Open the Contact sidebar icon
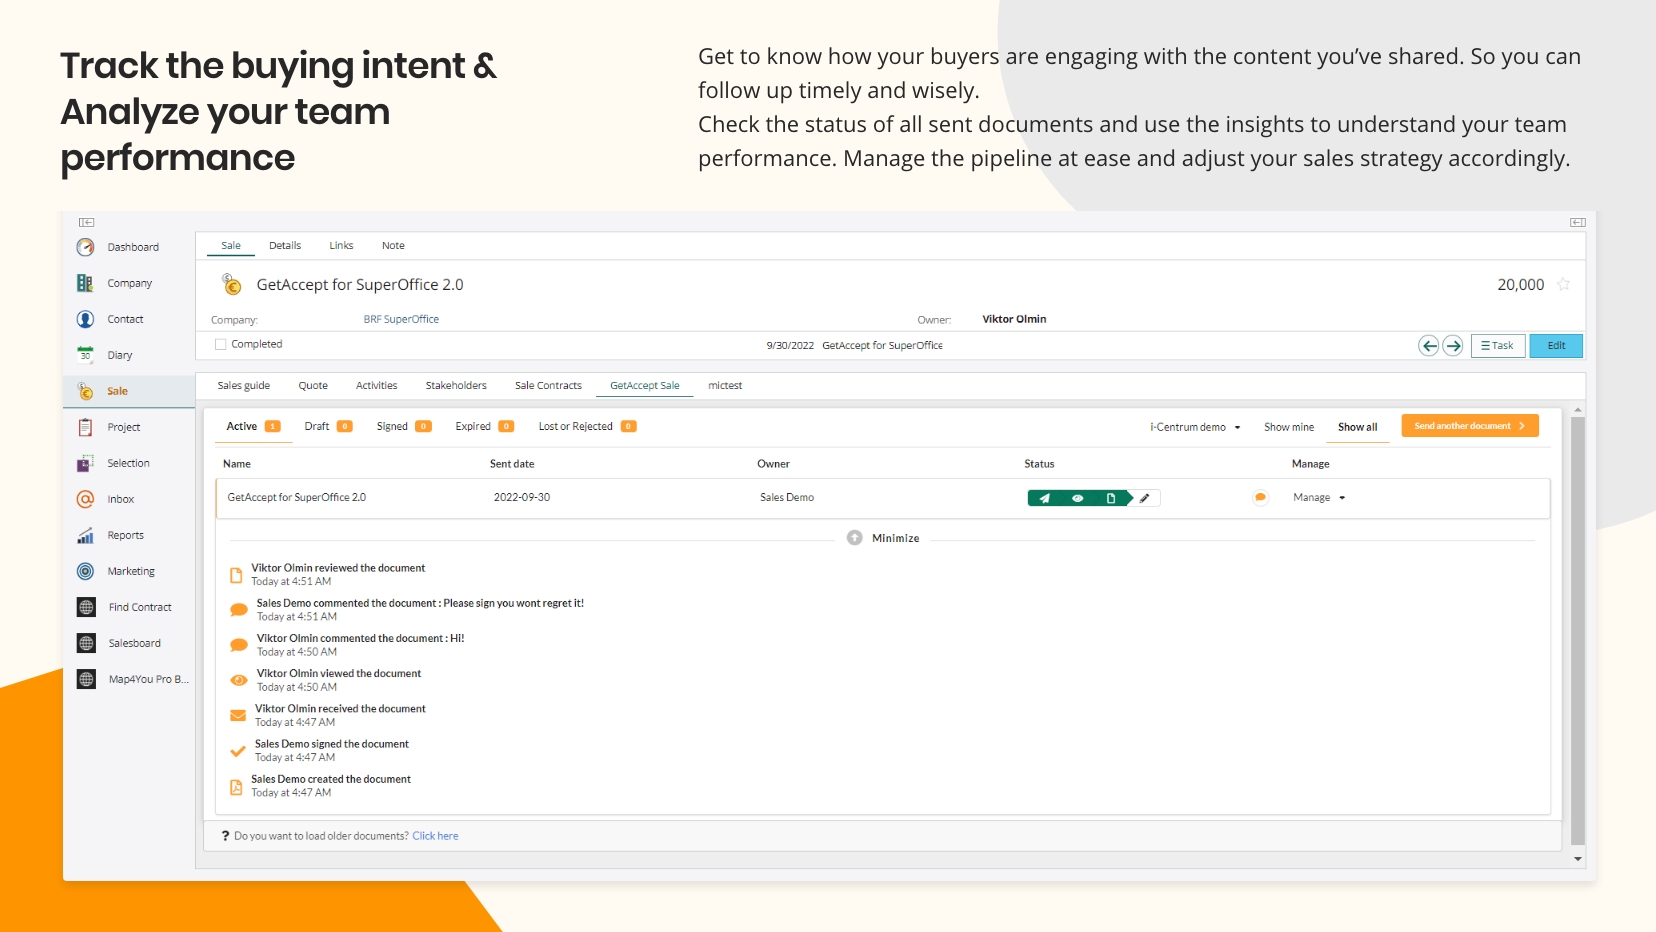The width and height of the screenshot is (1656, 932). pyautogui.click(x=85, y=319)
